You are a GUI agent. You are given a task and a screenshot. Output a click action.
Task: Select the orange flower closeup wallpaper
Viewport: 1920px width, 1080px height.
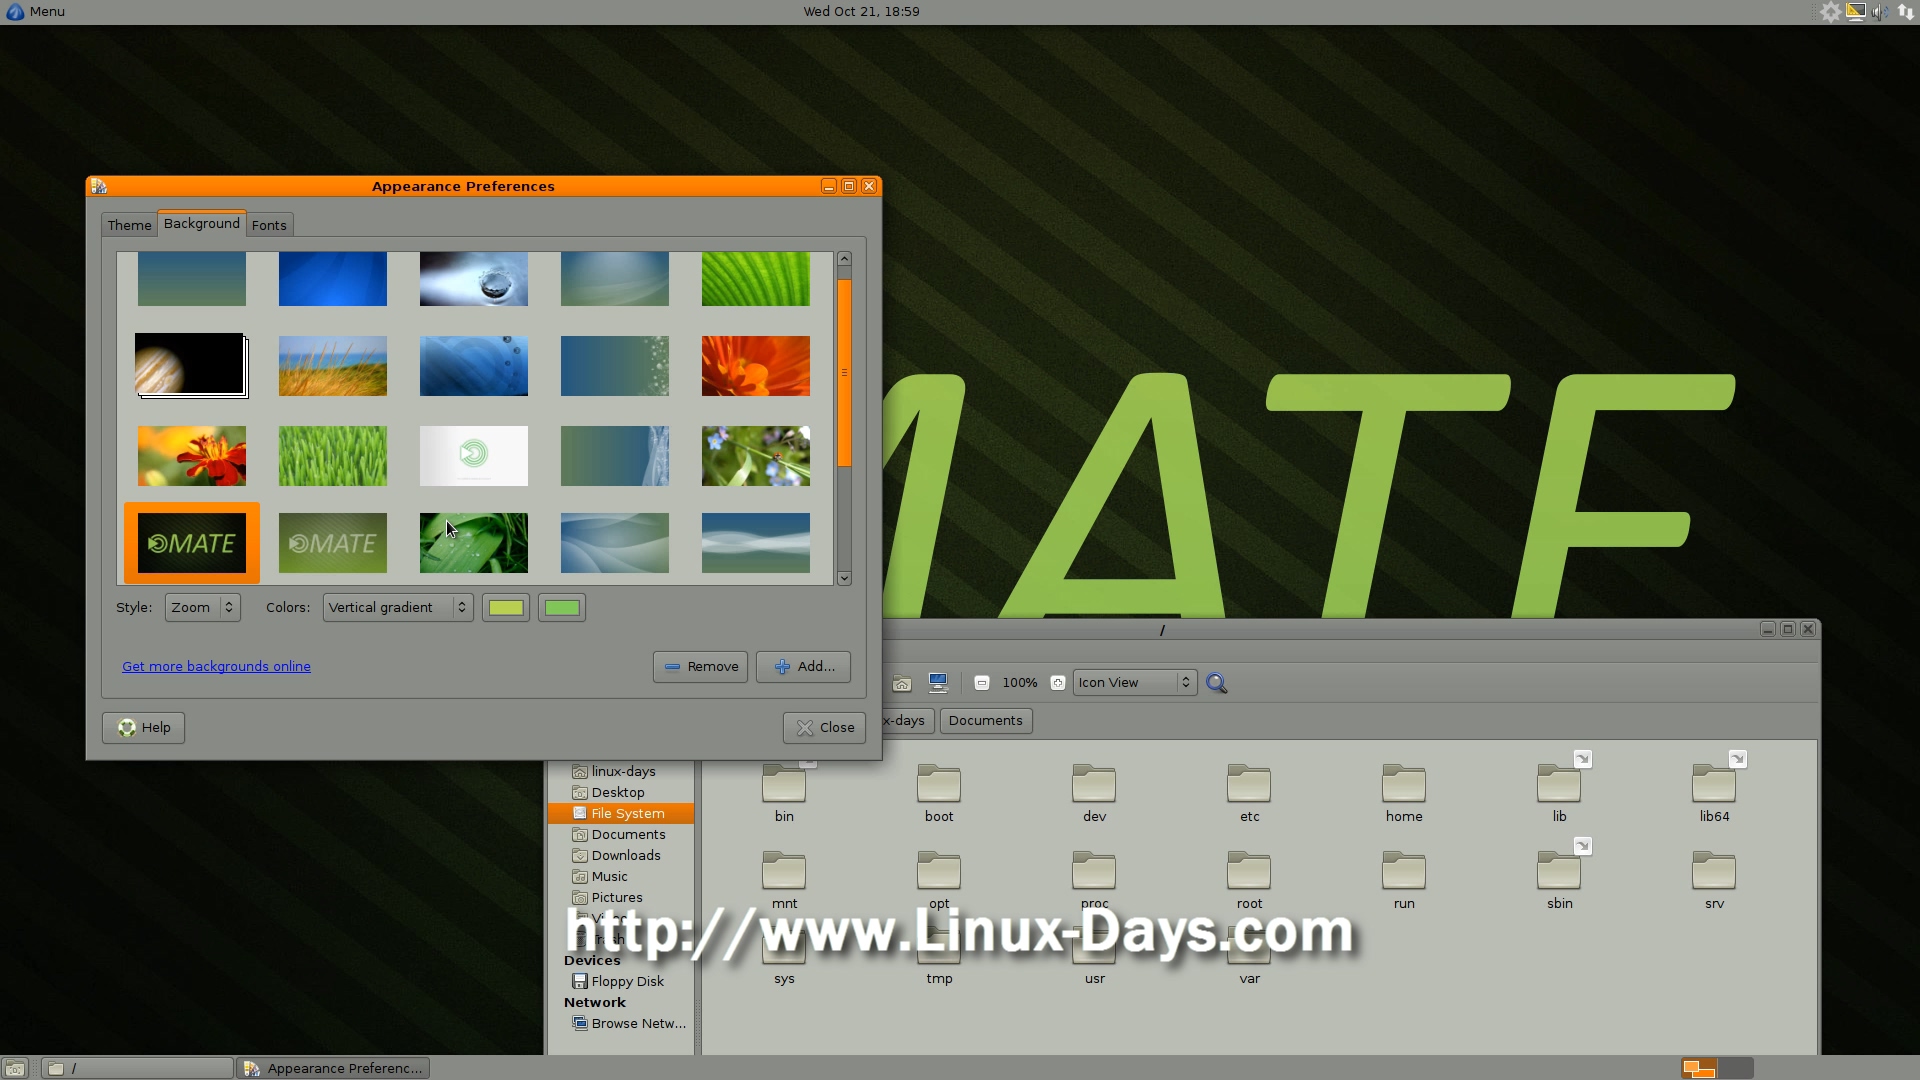click(756, 366)
